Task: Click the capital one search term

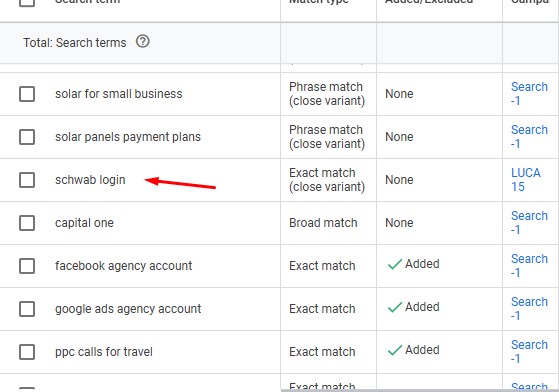Action: [x=84, y=223]
